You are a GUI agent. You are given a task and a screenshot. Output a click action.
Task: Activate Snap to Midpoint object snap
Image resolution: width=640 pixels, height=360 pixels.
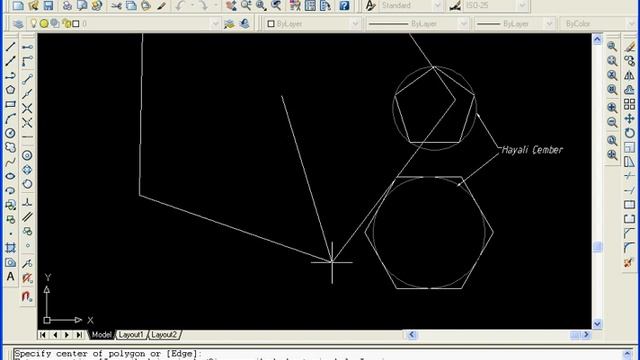tap(27, 94)
